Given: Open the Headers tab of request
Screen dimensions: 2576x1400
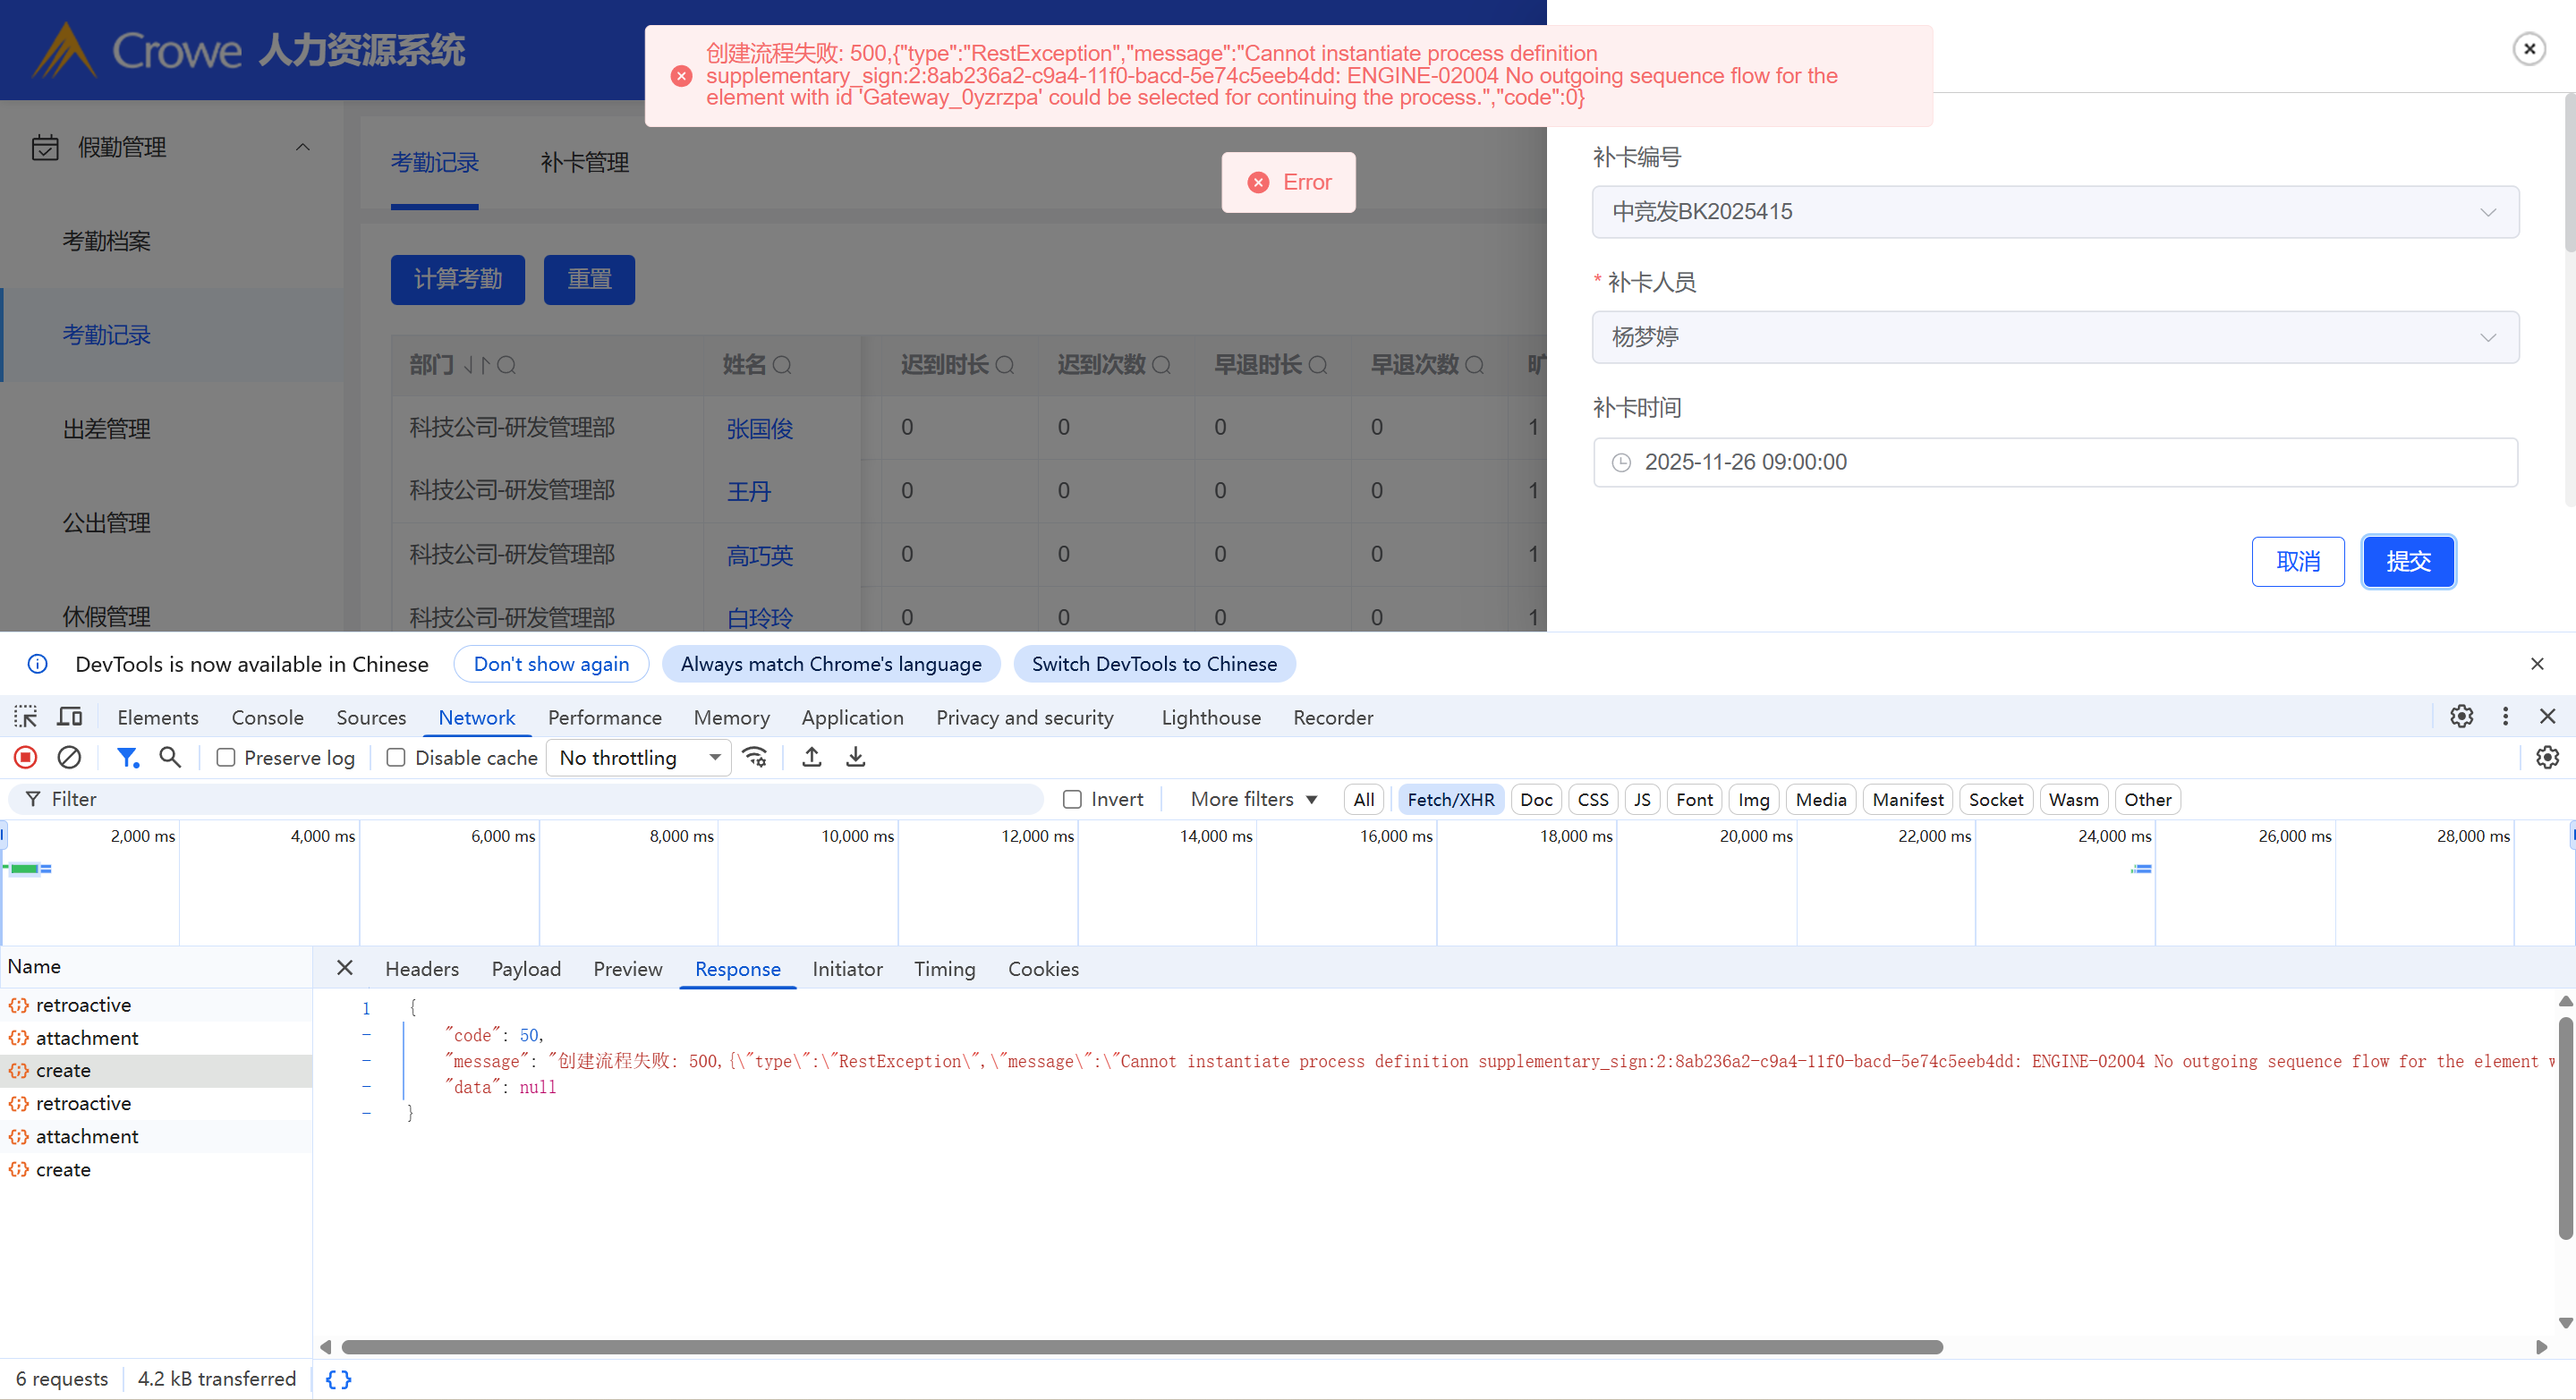Looking at the screenshot, I should (421, 968).
